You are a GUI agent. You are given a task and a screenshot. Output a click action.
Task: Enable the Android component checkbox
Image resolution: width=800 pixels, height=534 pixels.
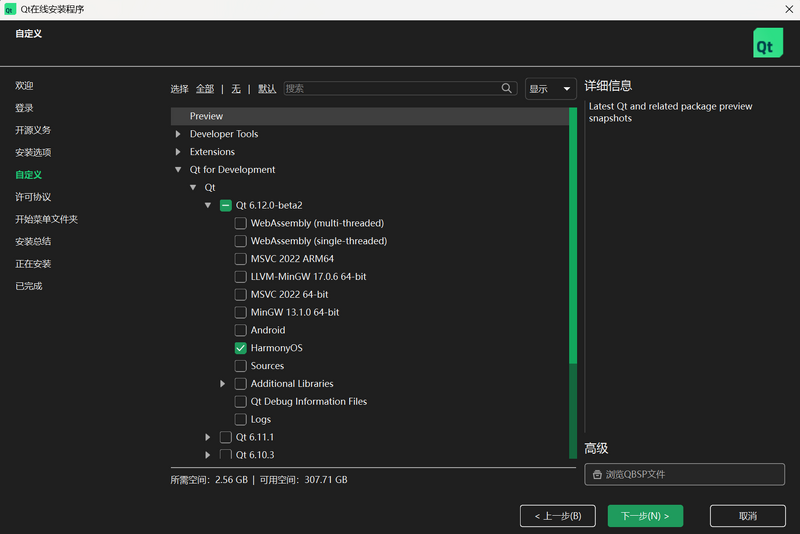click(x=240, y=330)
